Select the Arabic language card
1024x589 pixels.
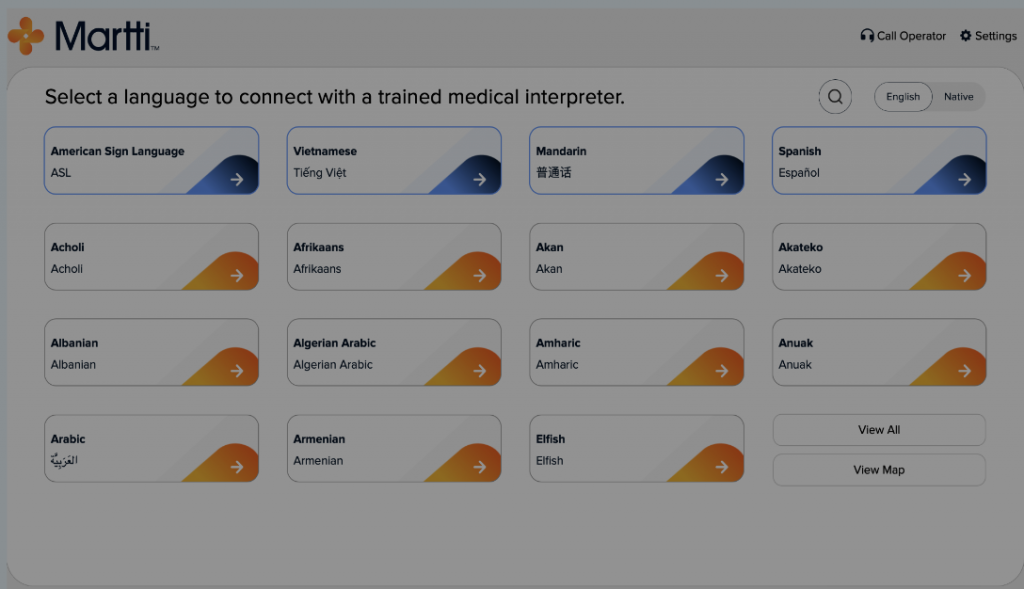coord(152,449)
